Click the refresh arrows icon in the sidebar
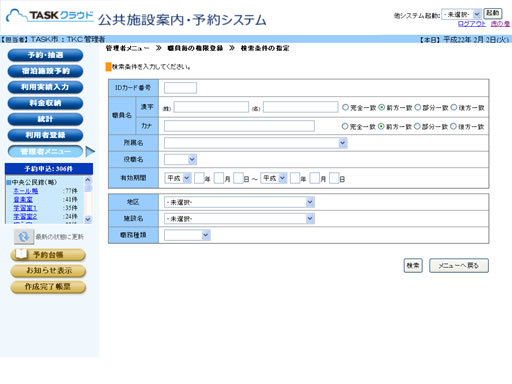The image size is (512, 384). tap(24, 237)
